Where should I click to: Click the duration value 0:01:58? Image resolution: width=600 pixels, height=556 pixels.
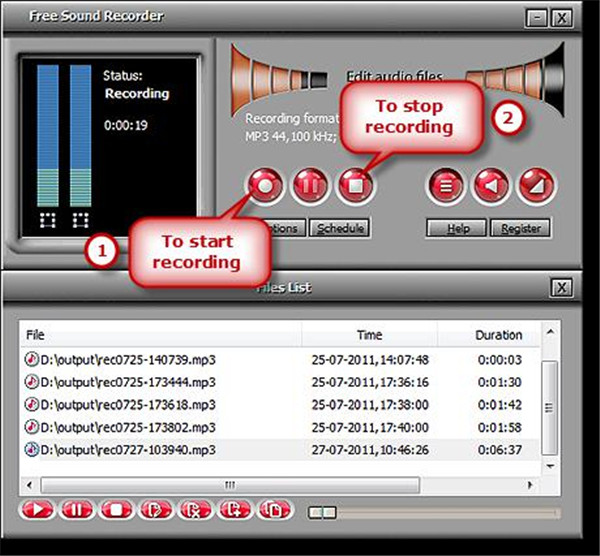[x=500, y=427]
